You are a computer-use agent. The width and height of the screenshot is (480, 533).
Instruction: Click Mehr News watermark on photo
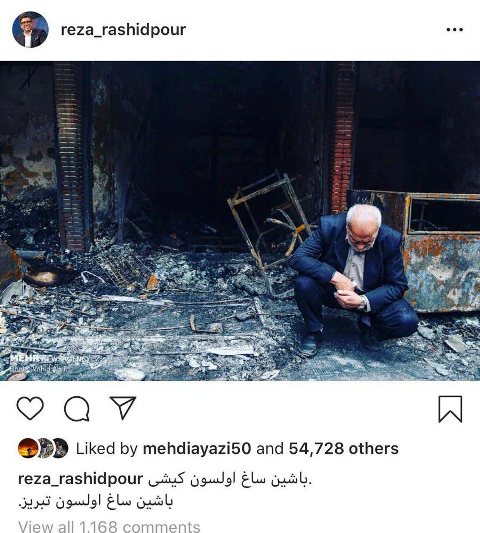[46, 362]
